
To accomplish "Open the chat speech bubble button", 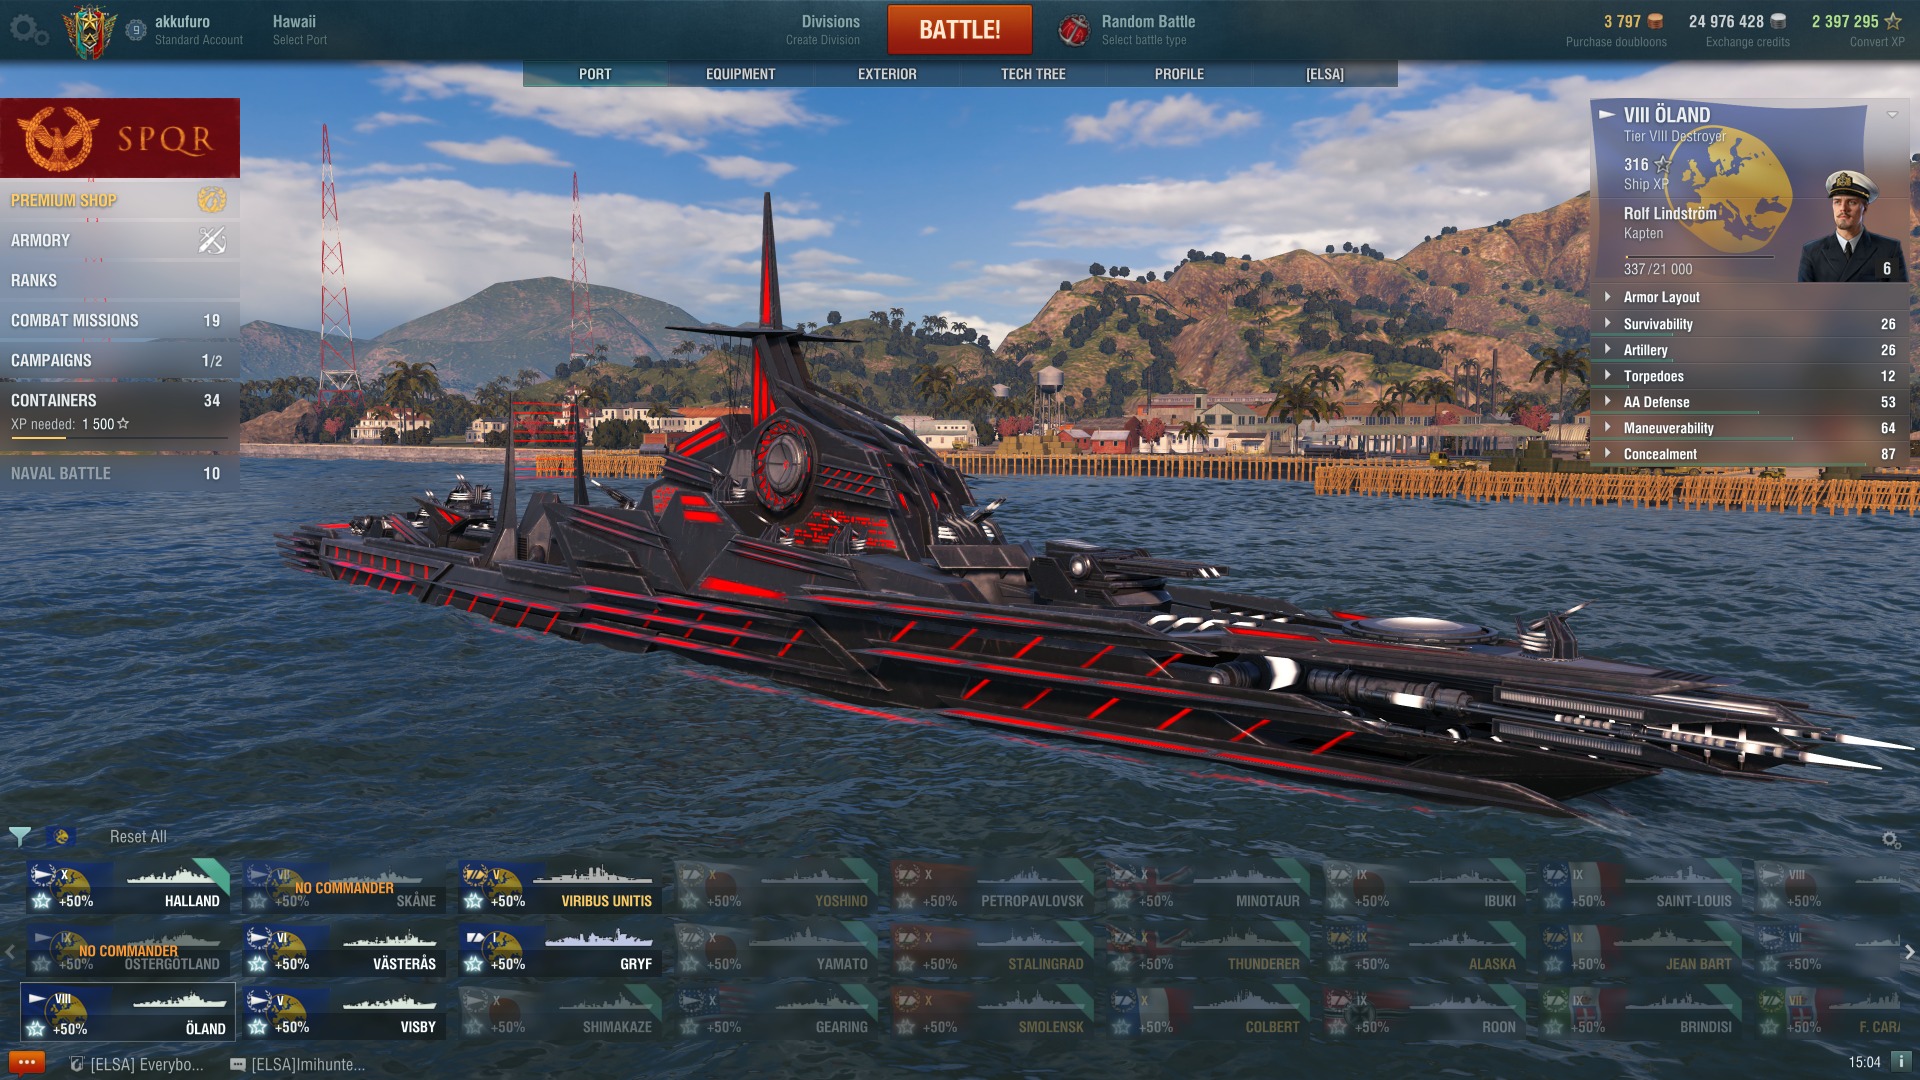I will coord(27,1062).
